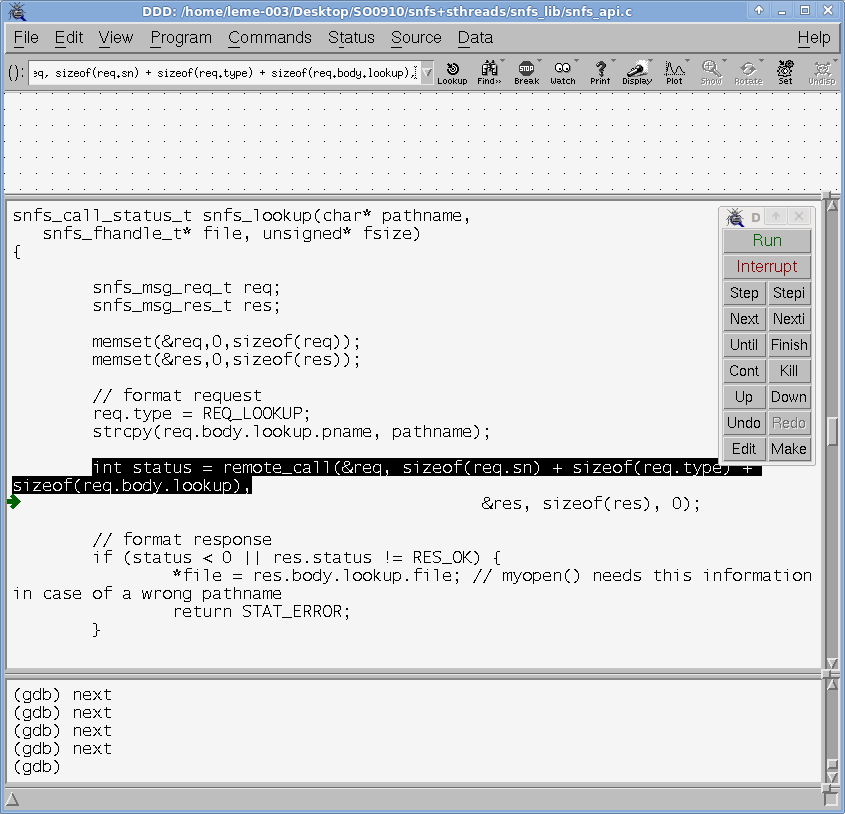Click the Rotate icon
This screenshot has width=845, height=814.
coord(748,73)
